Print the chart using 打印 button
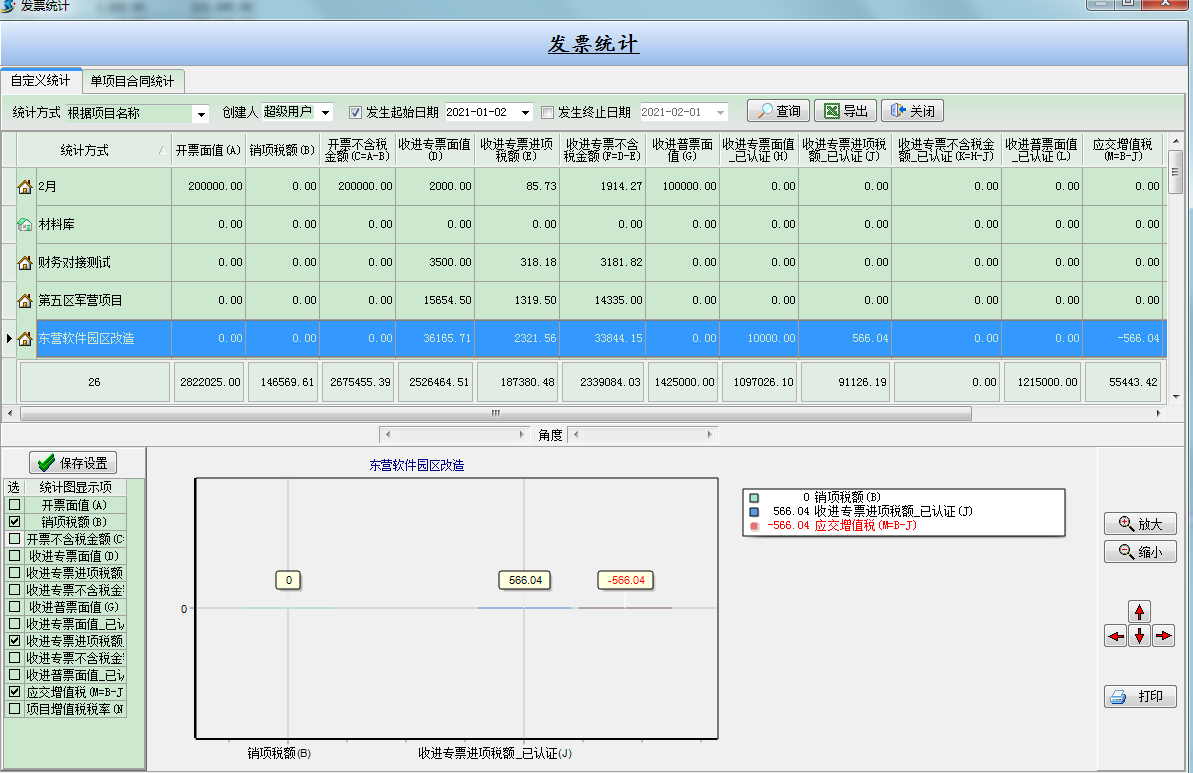This screenshot has height=773, width=1193. click(1140, 697)
